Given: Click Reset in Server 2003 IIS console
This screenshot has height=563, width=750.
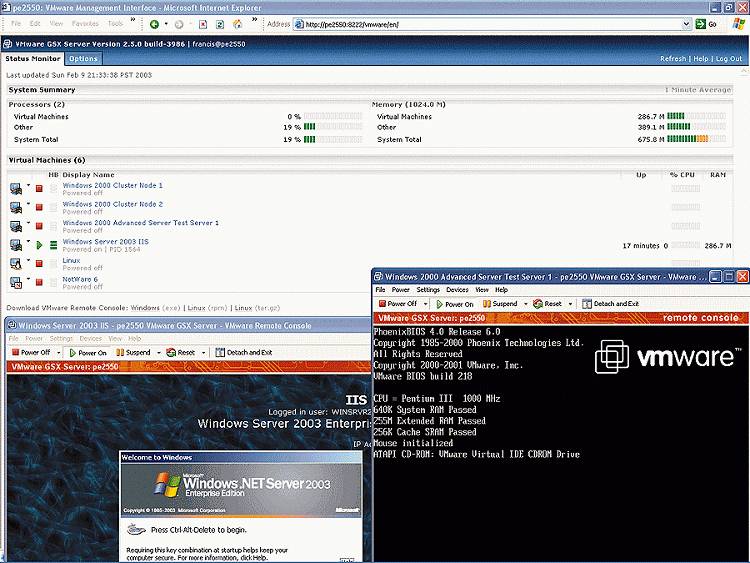Looking at the screenshot, I should click(x=180, y=353).
